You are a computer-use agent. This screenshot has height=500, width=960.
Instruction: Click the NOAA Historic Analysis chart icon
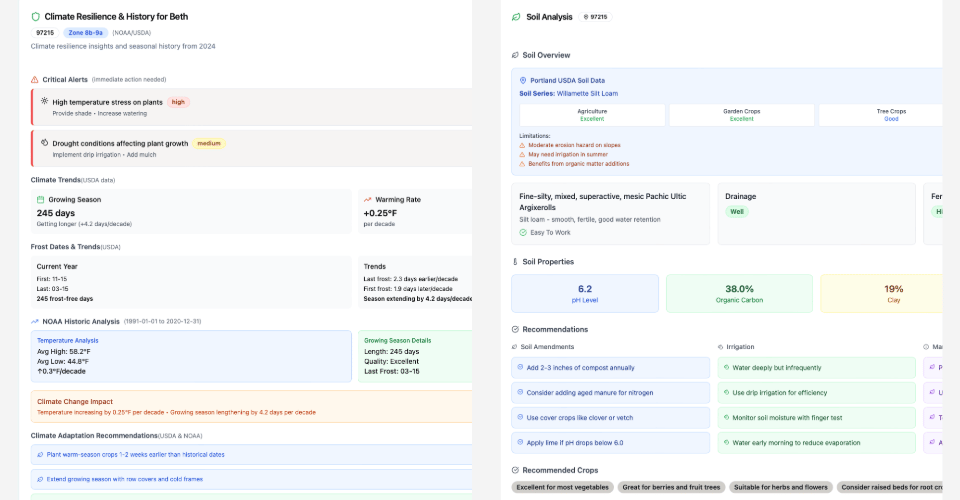(35, 321)
